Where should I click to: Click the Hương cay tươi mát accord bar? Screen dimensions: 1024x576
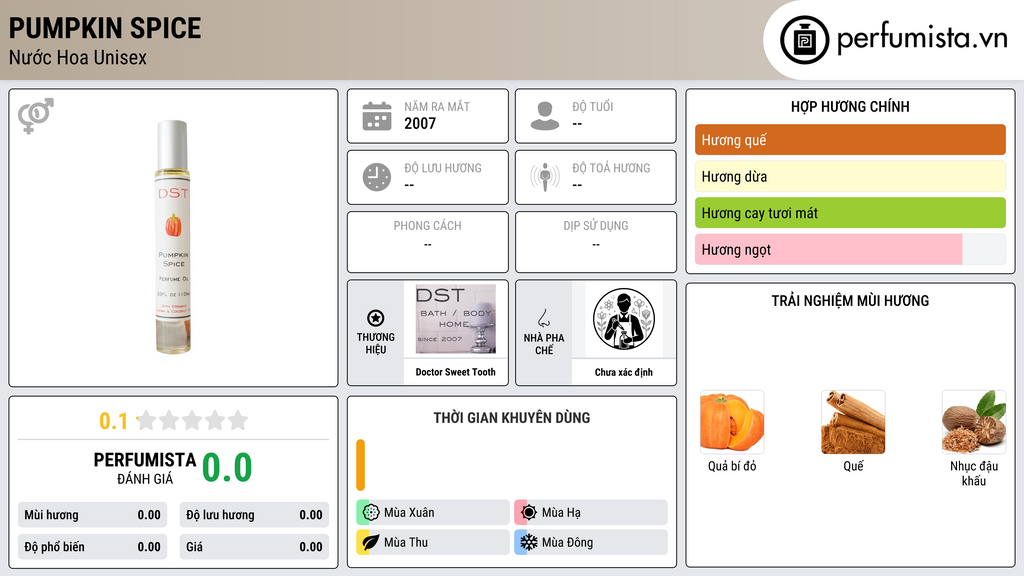850,213
